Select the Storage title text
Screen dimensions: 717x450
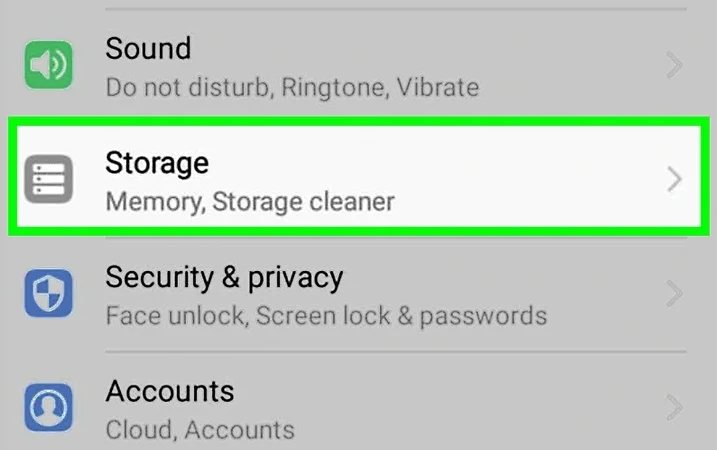[157, 162]
